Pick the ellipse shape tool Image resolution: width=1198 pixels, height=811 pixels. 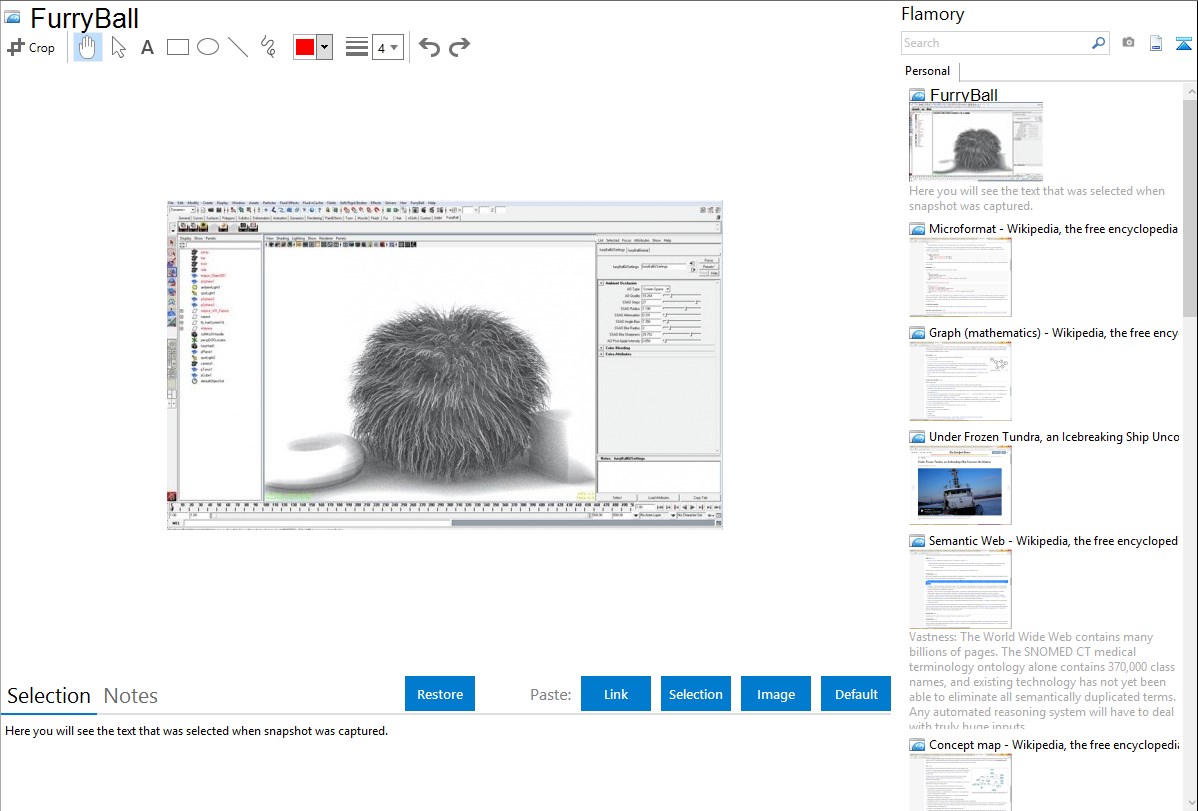click(208, 47)
